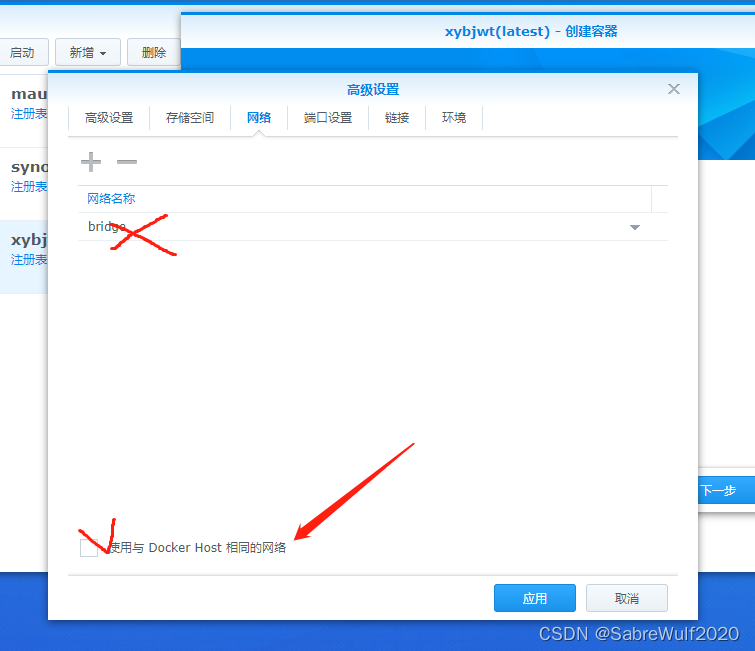The width and height of the screenshot is (755, 651).
Task: Expand the bridge network dropdown arrow
Action: [635, 227]
